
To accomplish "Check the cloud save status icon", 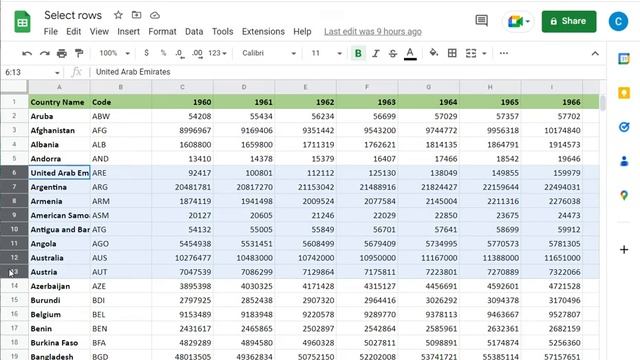I will coord(155,16).
